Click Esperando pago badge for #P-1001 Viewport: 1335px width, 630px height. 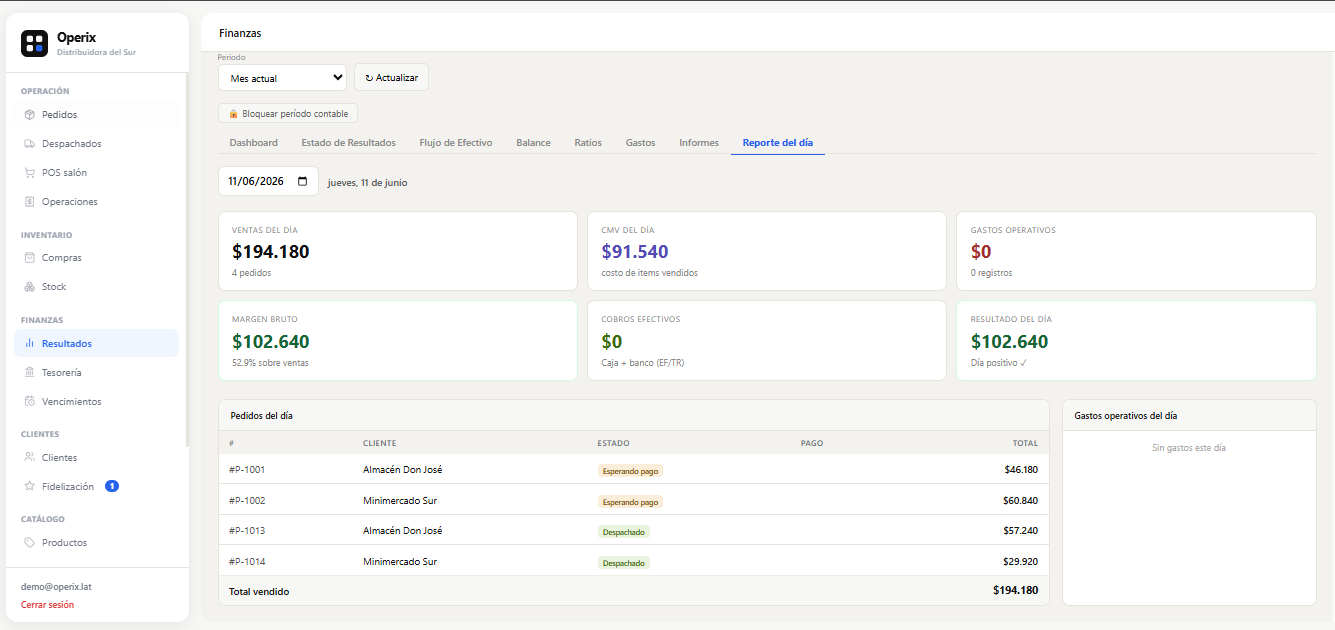(630, 471)
